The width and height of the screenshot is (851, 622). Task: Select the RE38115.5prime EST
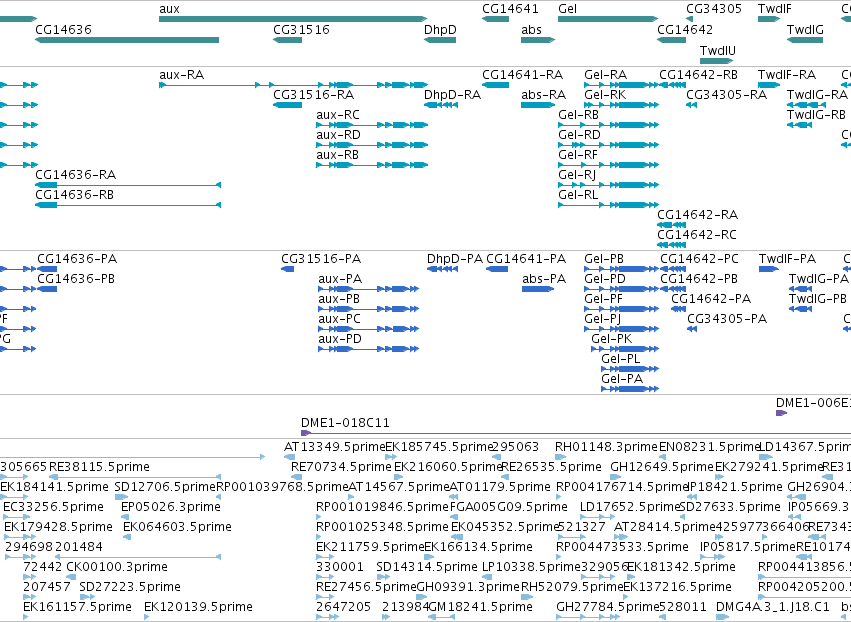(135, 477)
